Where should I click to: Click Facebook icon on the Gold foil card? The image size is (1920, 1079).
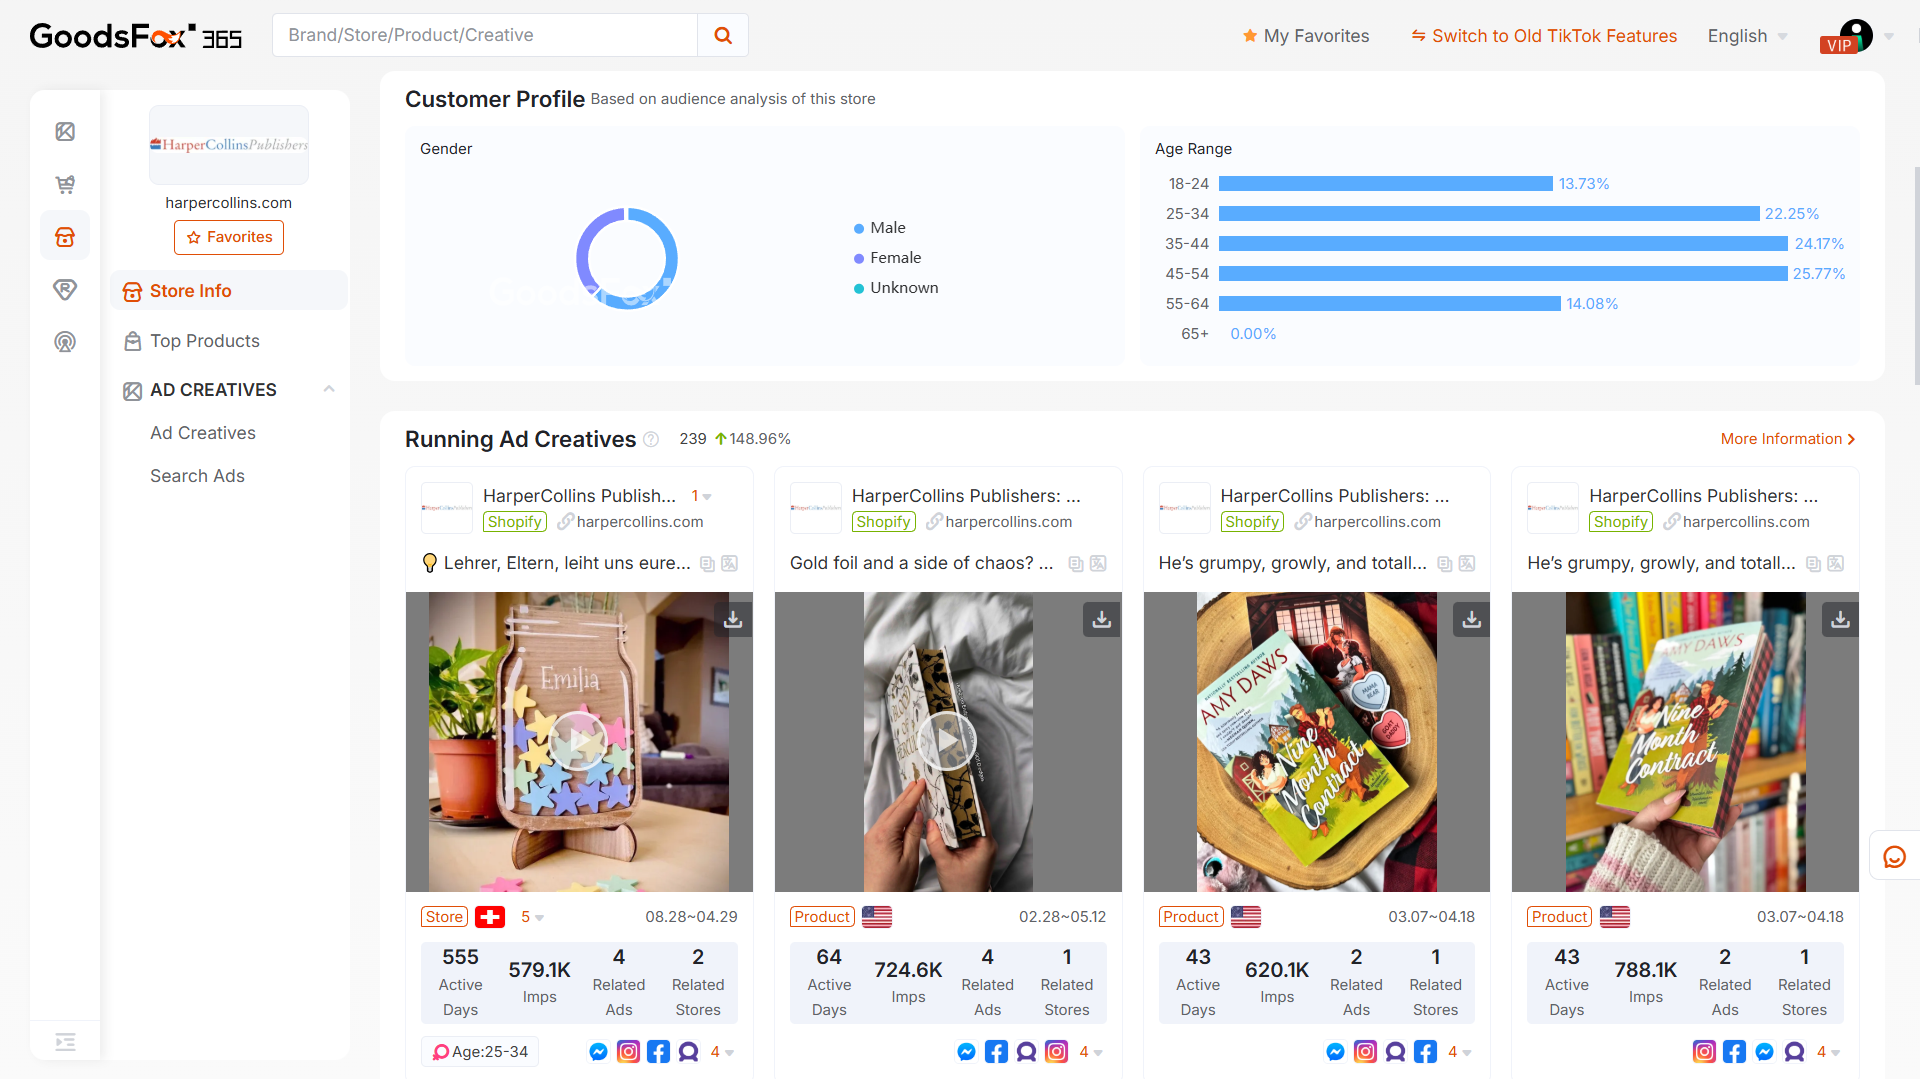click(996, 1052)
